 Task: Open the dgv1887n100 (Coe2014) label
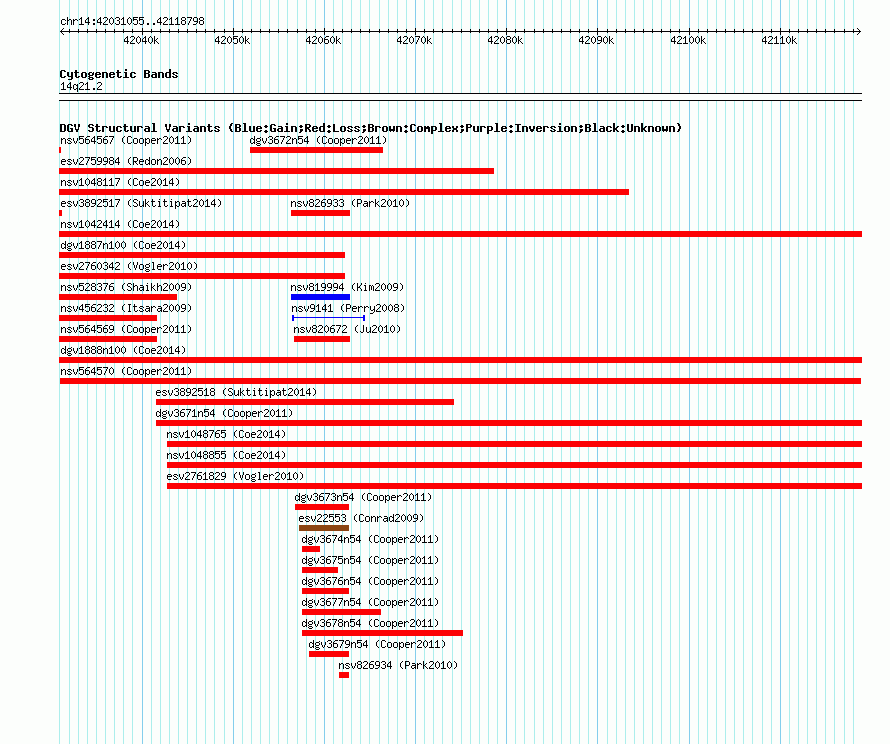[123, 245]
